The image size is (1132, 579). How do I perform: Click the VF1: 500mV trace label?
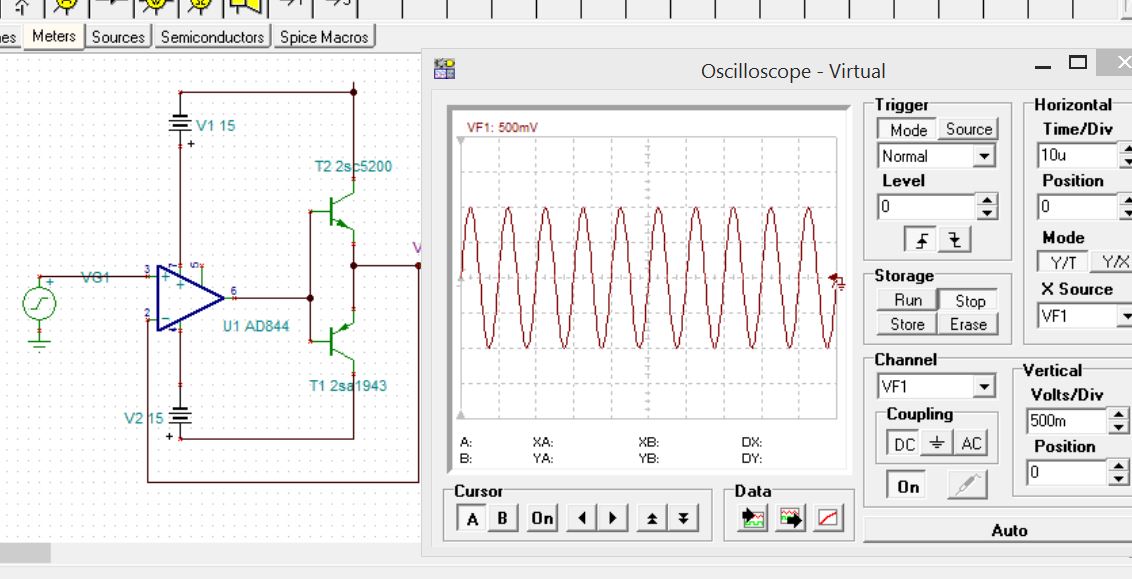pos(502,128)
